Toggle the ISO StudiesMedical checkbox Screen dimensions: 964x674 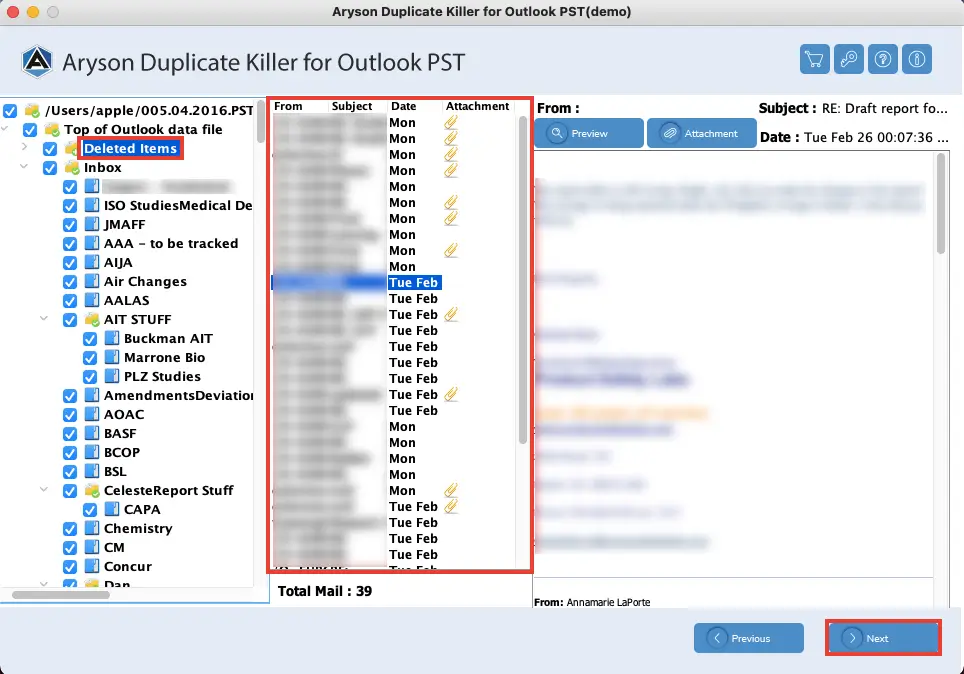click(70, 206)
